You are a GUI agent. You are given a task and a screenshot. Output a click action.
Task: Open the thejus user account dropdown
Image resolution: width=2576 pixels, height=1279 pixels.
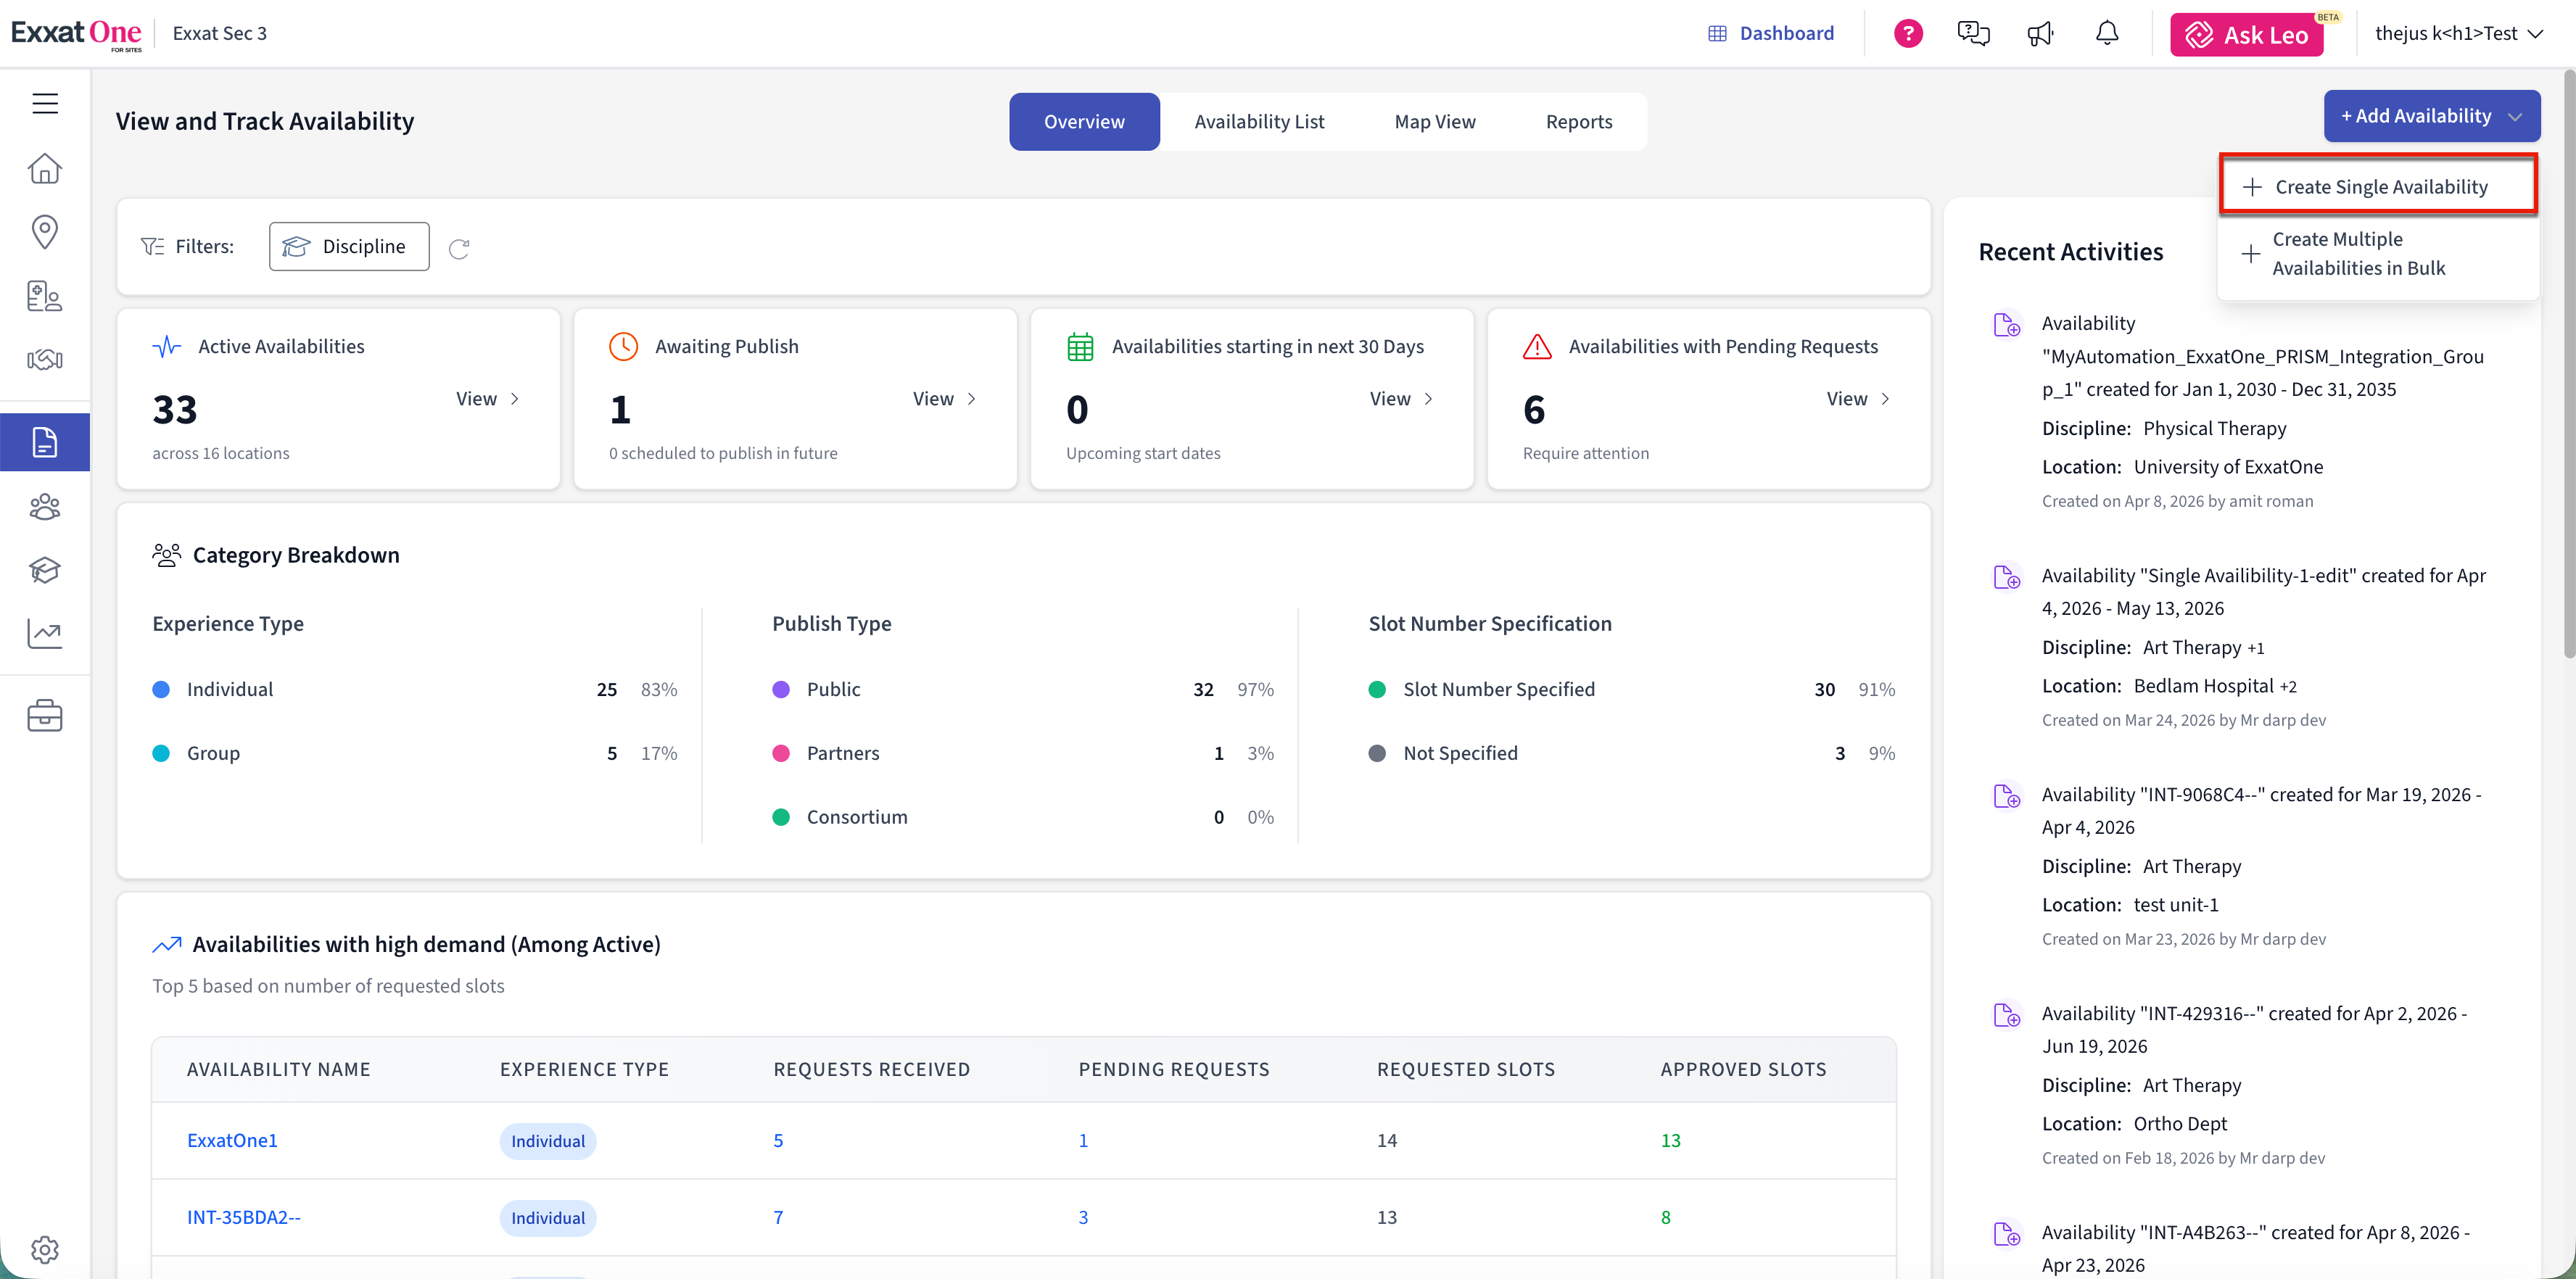[x=2458, y=34]
